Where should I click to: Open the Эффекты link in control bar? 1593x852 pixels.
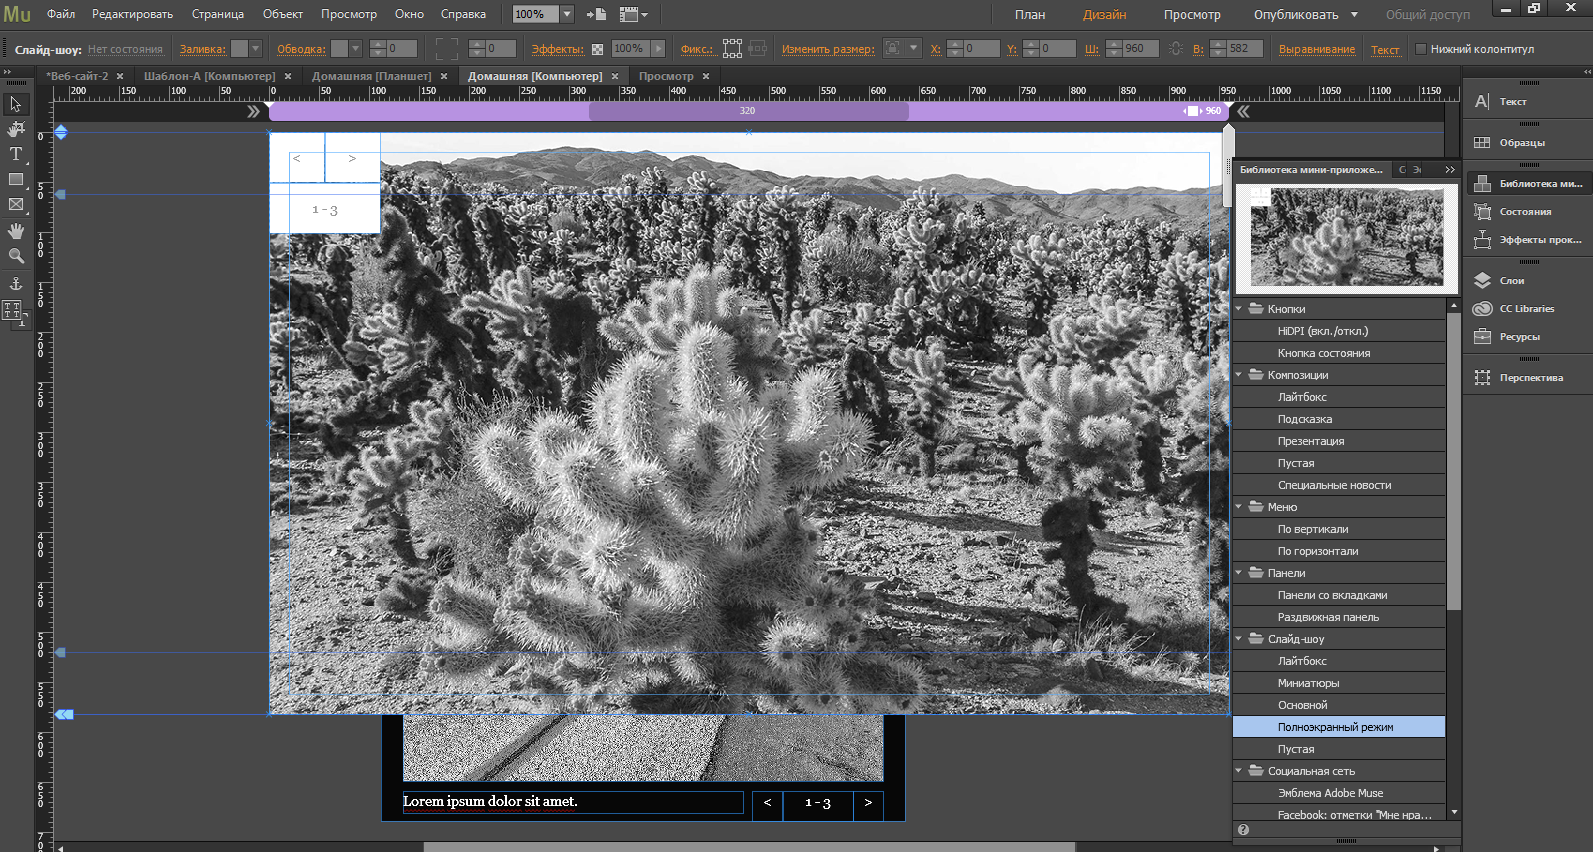pyautogui.click(x=557, y=49)
